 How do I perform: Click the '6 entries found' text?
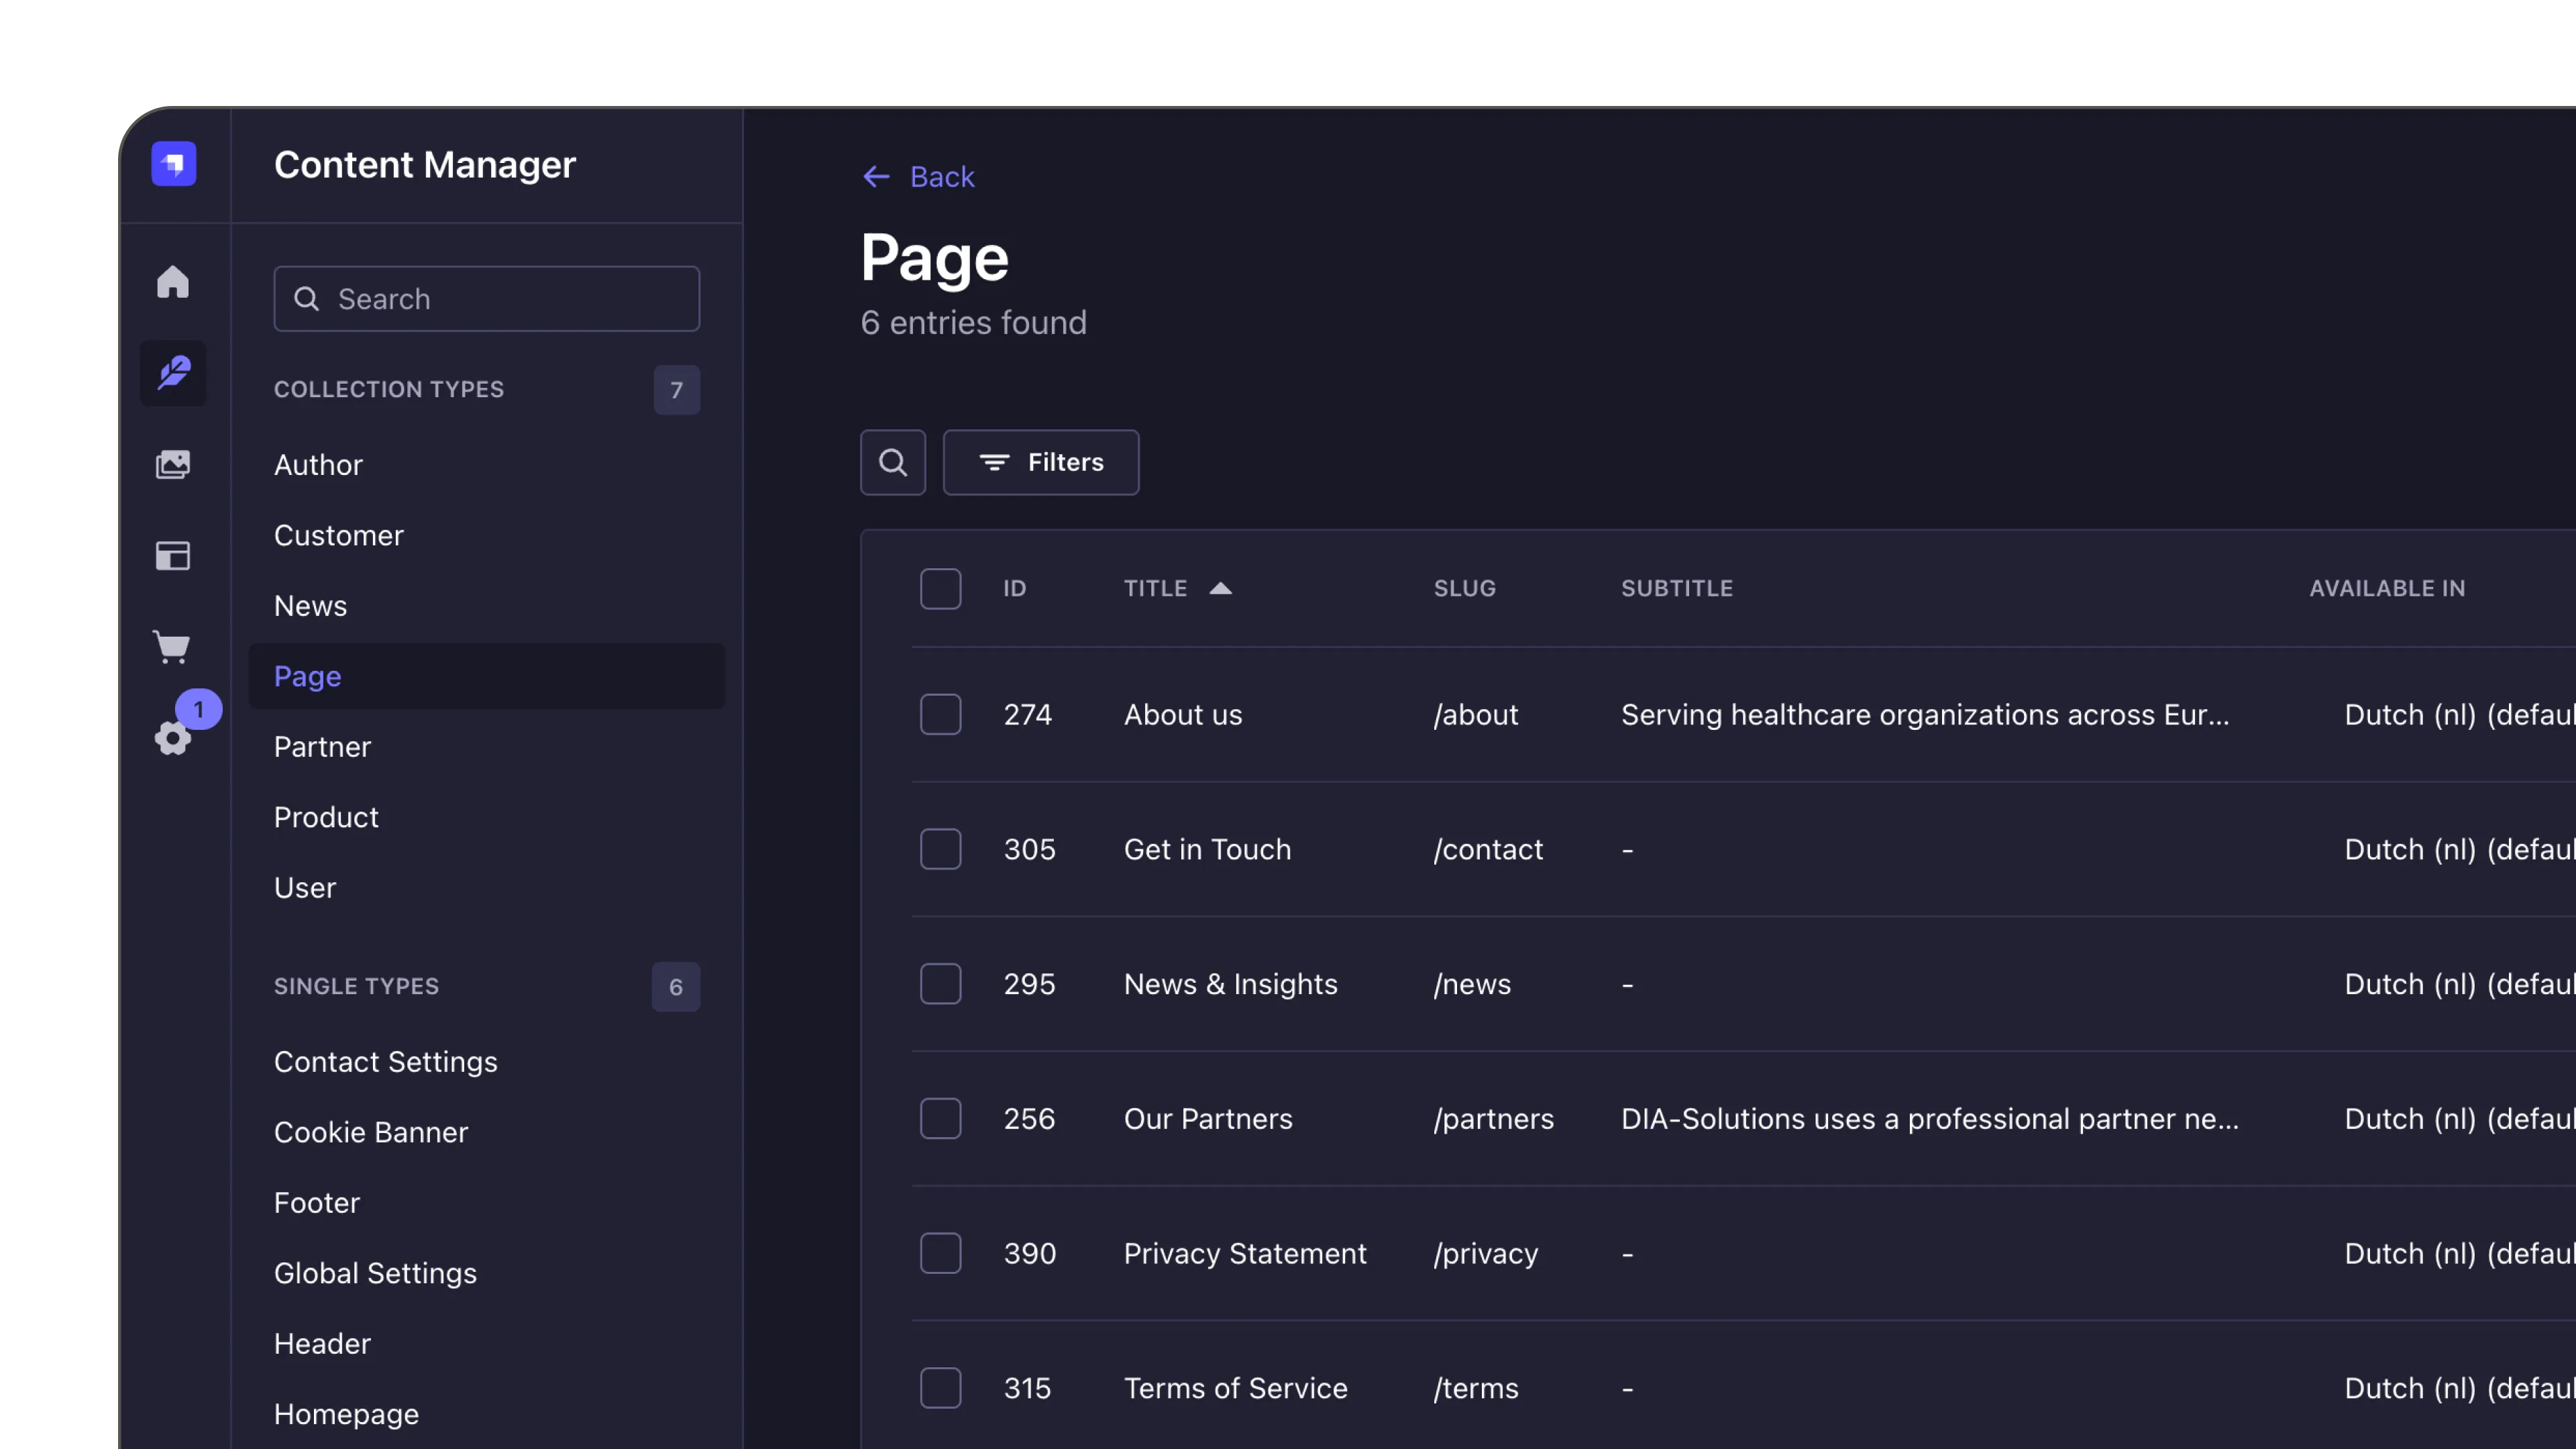pyautogui.click(x=973, y=323)
